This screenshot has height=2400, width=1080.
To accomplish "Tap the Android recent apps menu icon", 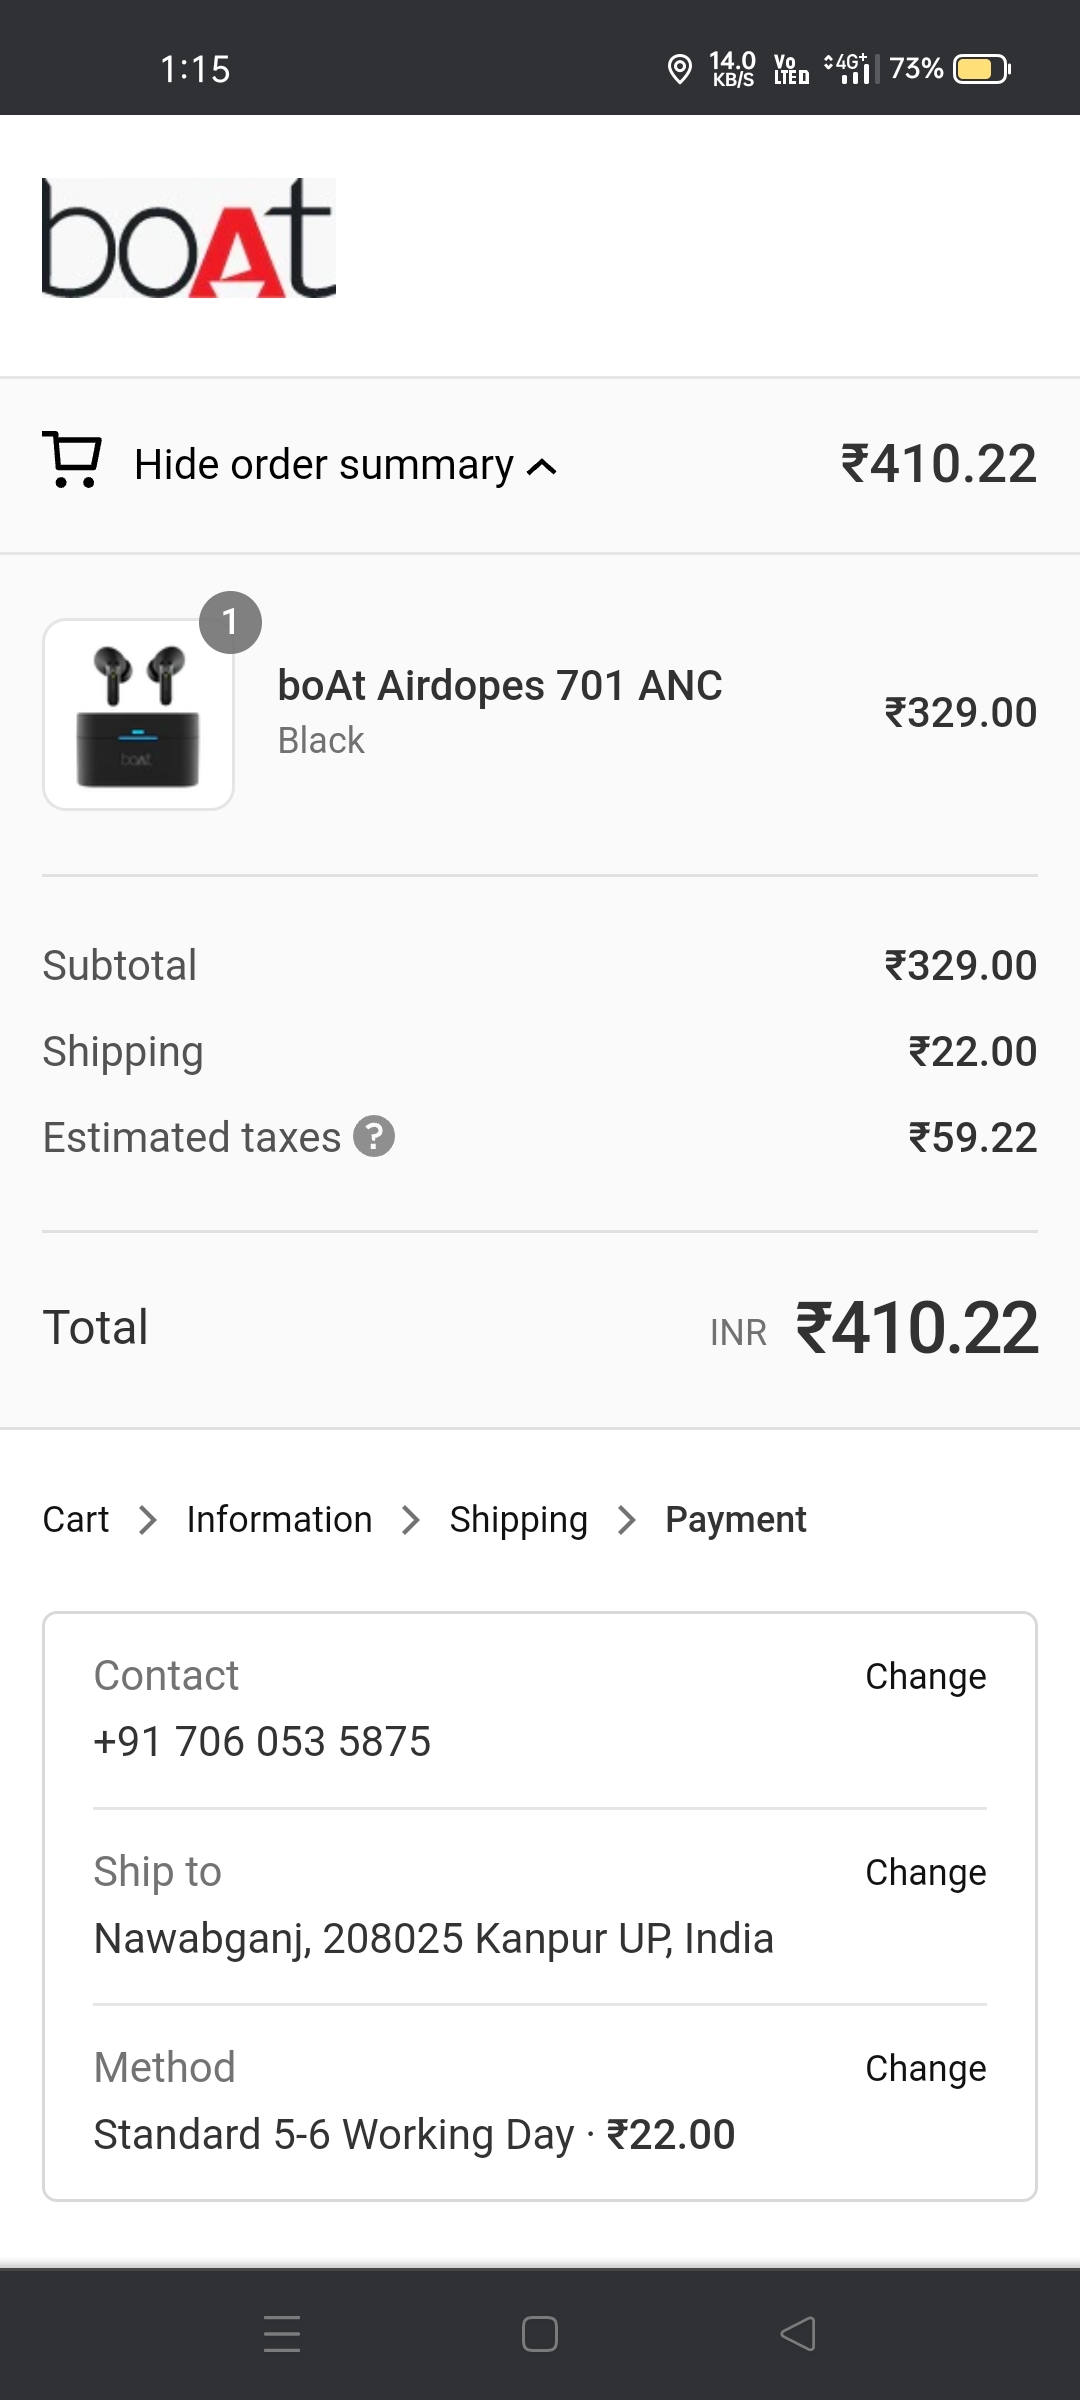I will (282, 2334).
